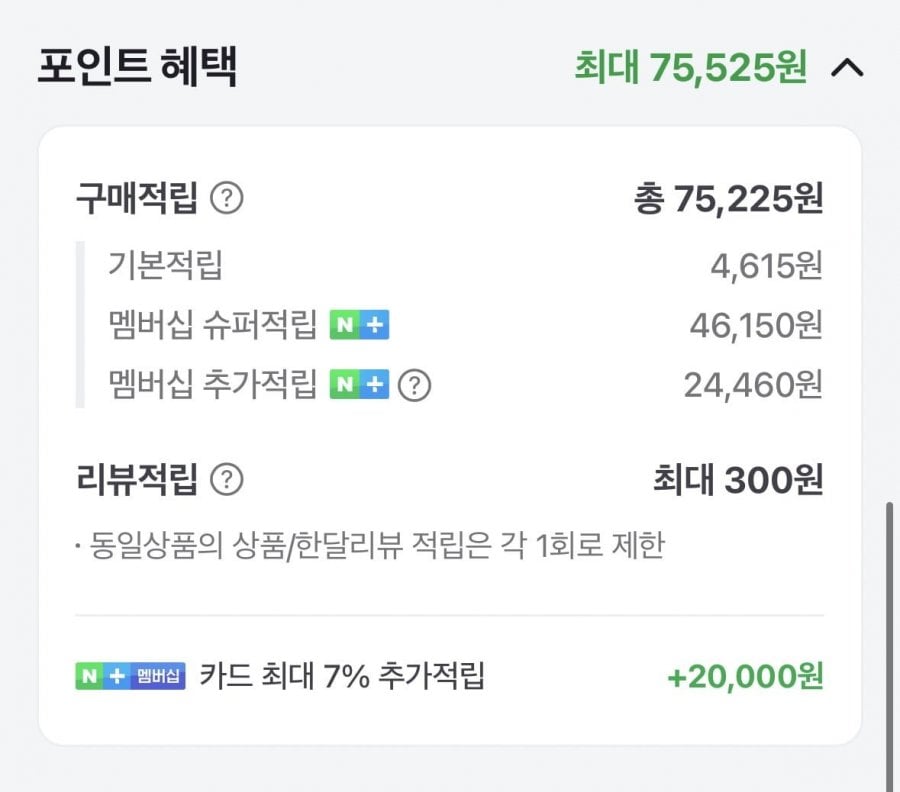Tap the 포인트 혜택 heading
Image resolution: width=900 pixels, height=792 pixels.
[x=137, y=67]
